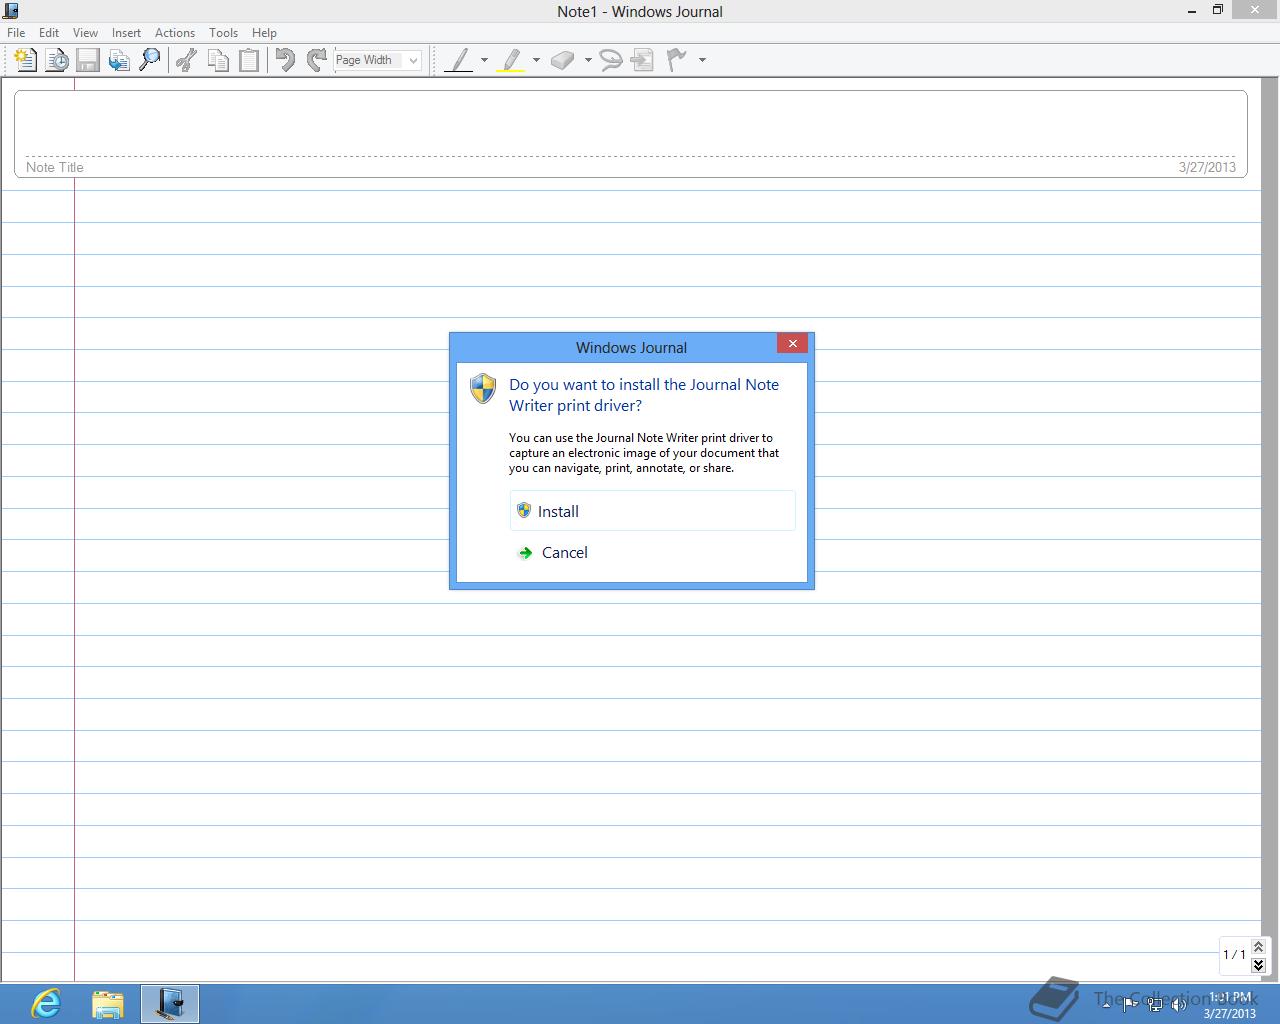Viewport: 1280px width, 1024px height.
Task: Click the Insert/Remove Space tool
Action: click(x=643, y=60)
